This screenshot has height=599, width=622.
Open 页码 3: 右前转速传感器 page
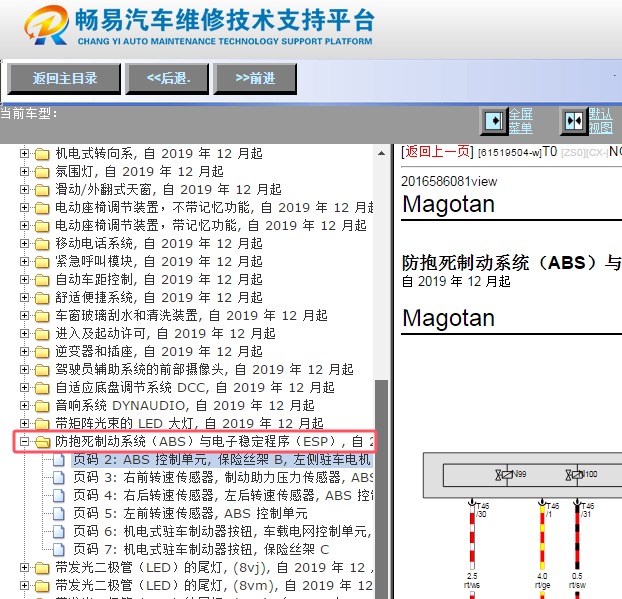[223, 477]
